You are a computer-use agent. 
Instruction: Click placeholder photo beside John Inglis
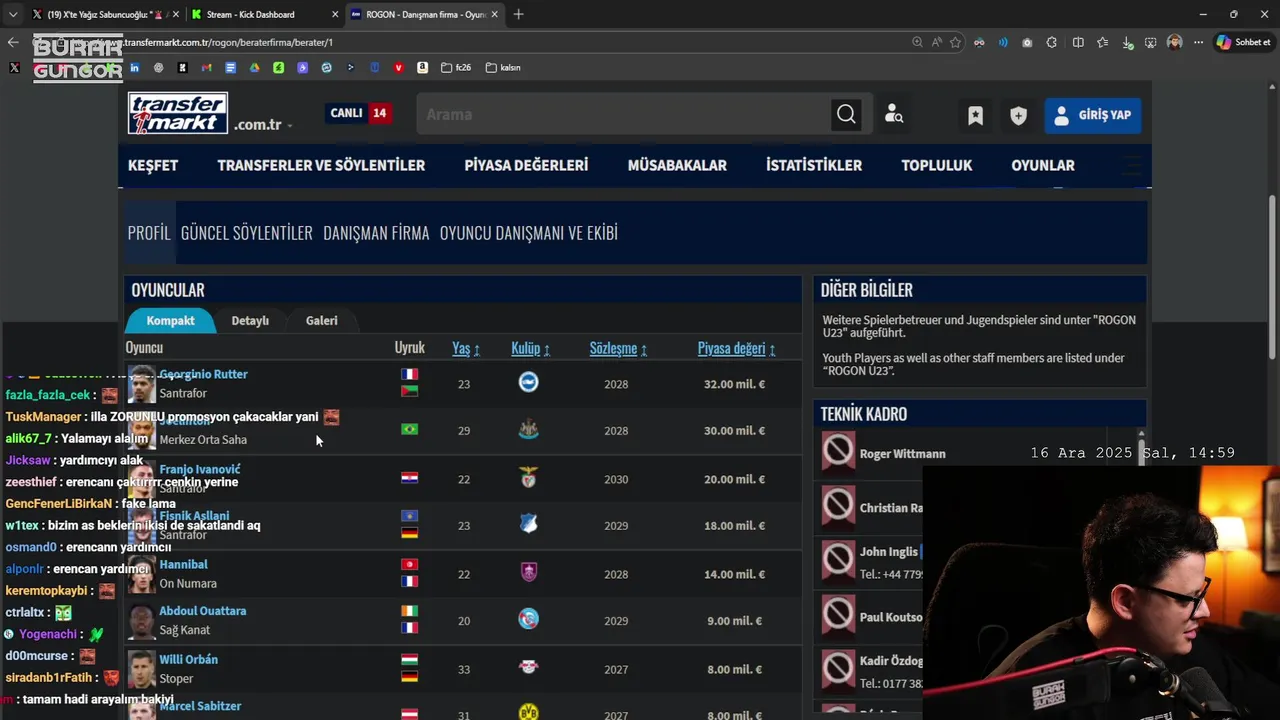[x=838, y=561]
